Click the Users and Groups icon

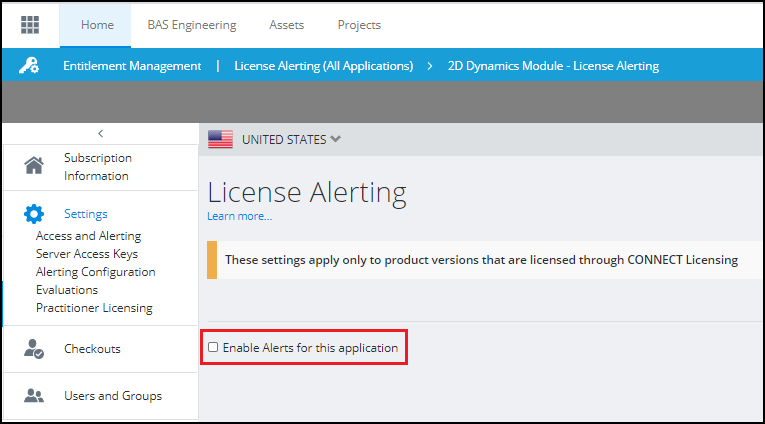[x=34, y=396]
